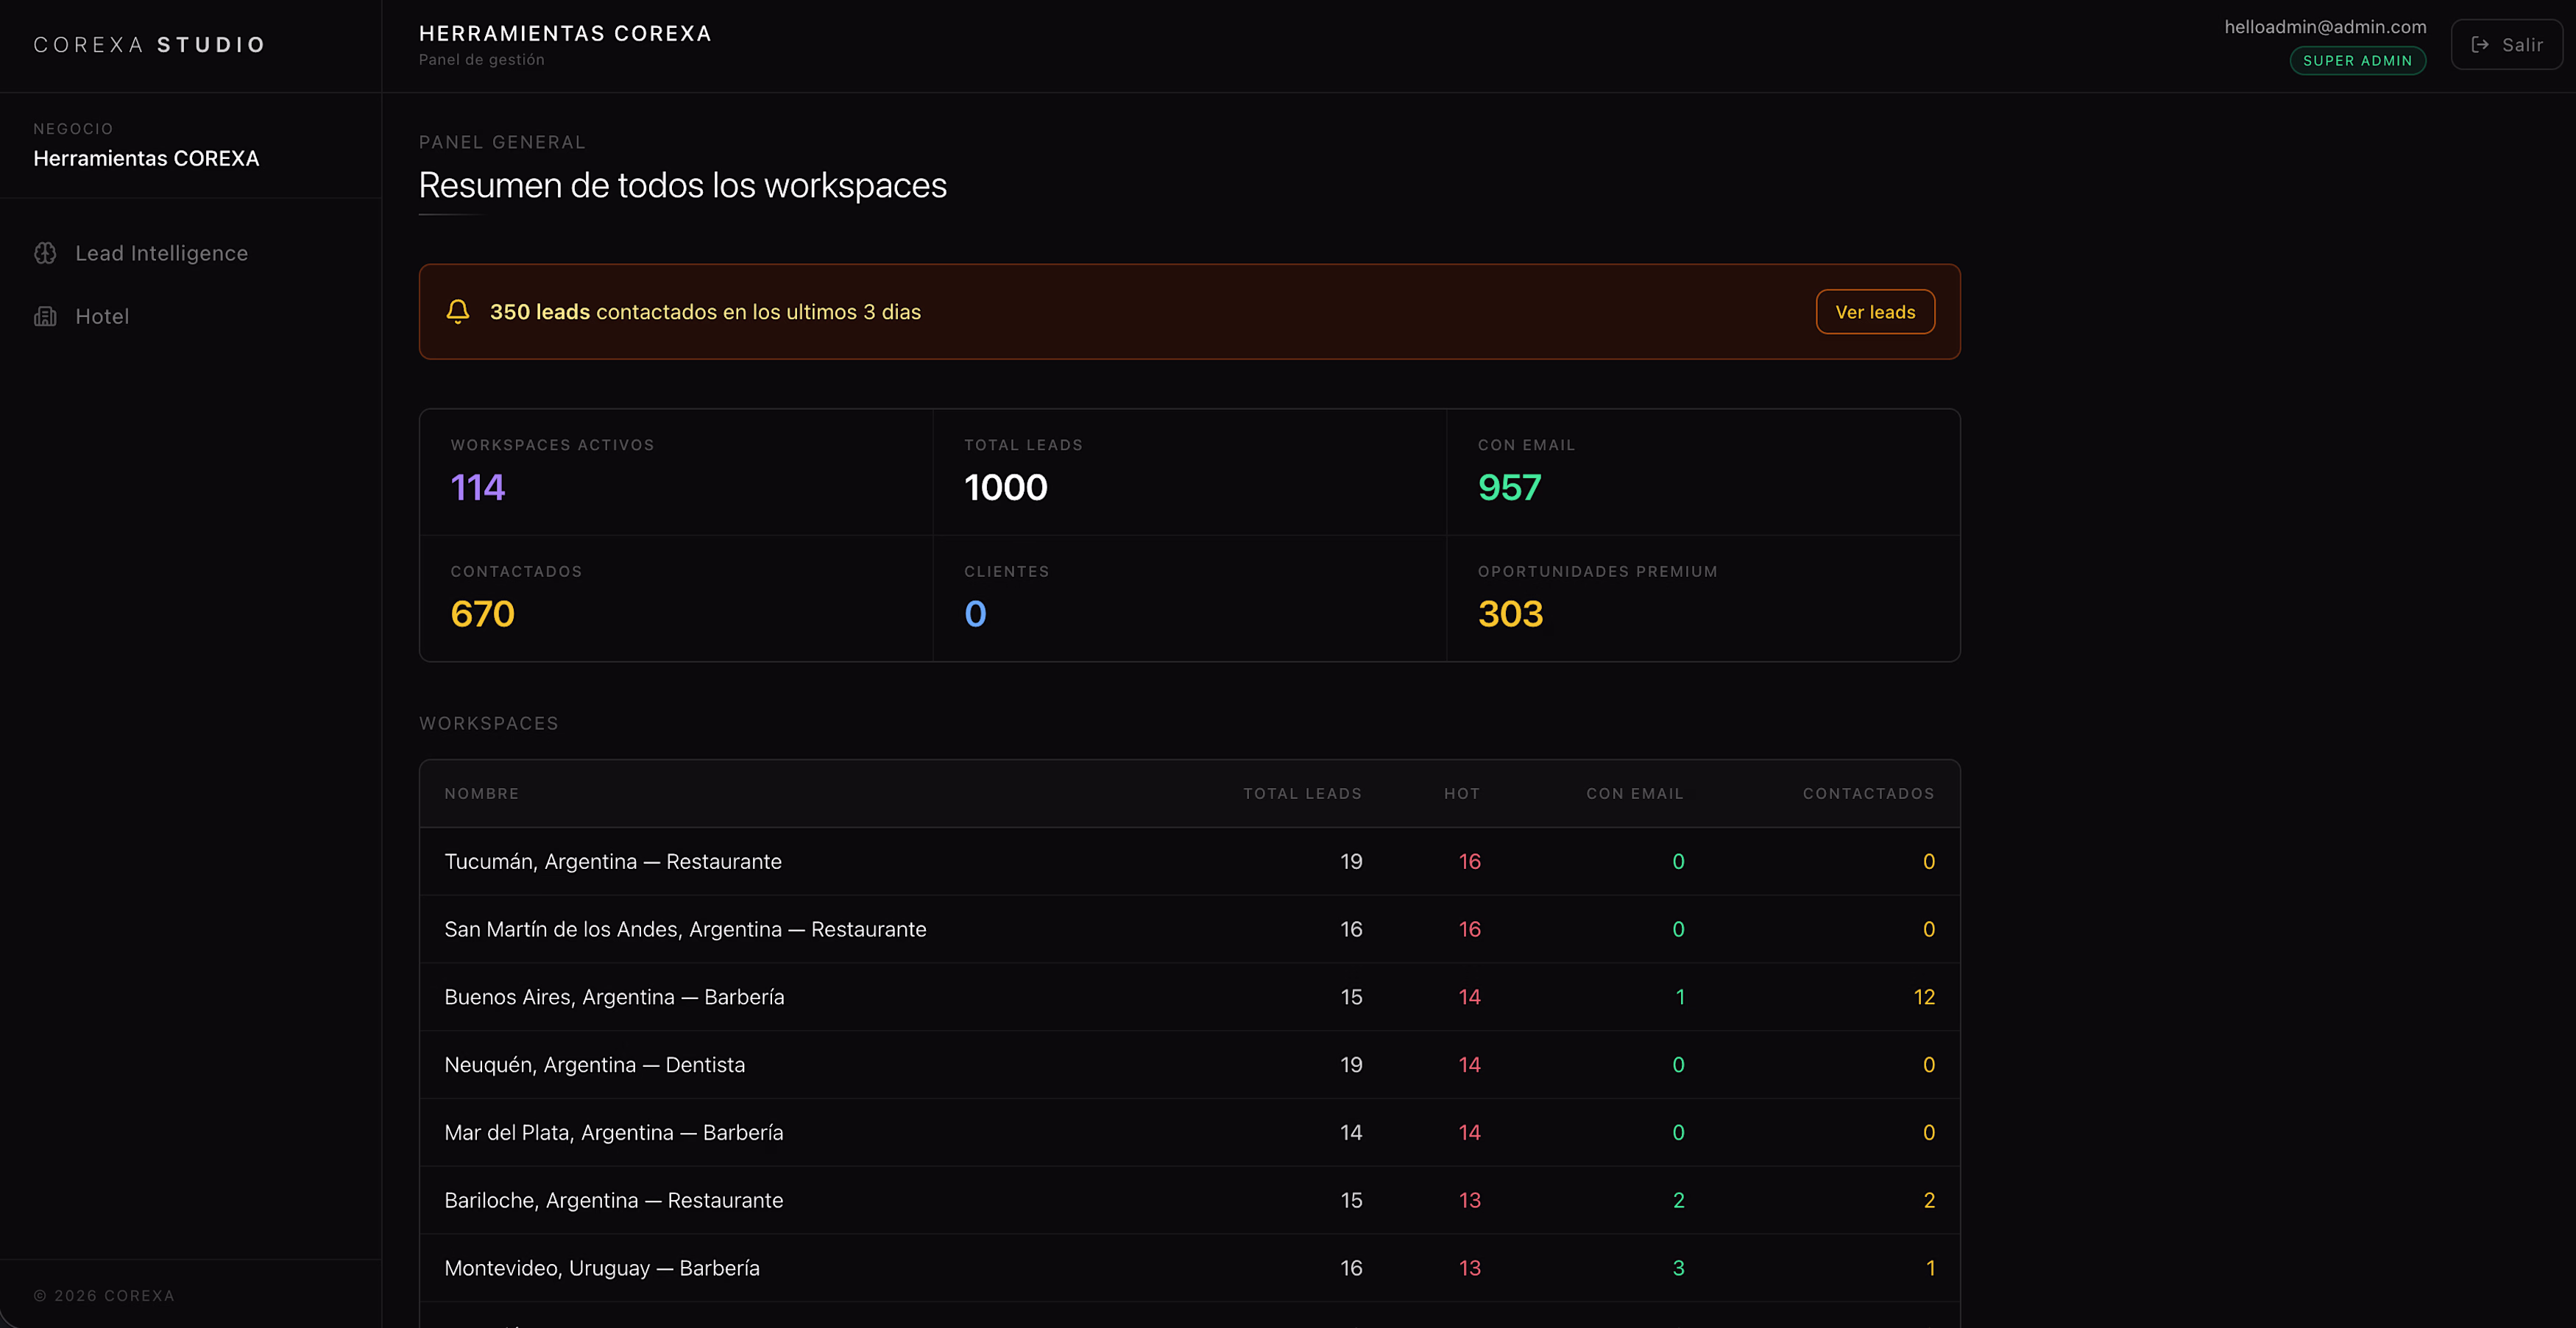
Task: Select the Tucumán, Argentina — Restaurante row
Action: click(613, 861)
